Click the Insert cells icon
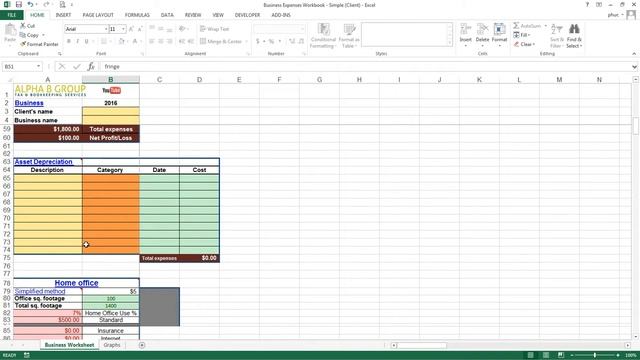 point(465,29)
